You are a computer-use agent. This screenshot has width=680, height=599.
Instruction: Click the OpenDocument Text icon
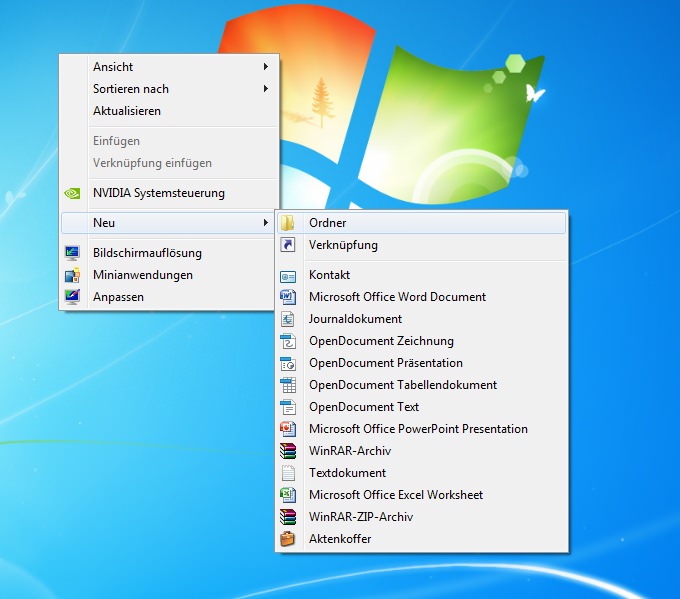pos(288,407)
